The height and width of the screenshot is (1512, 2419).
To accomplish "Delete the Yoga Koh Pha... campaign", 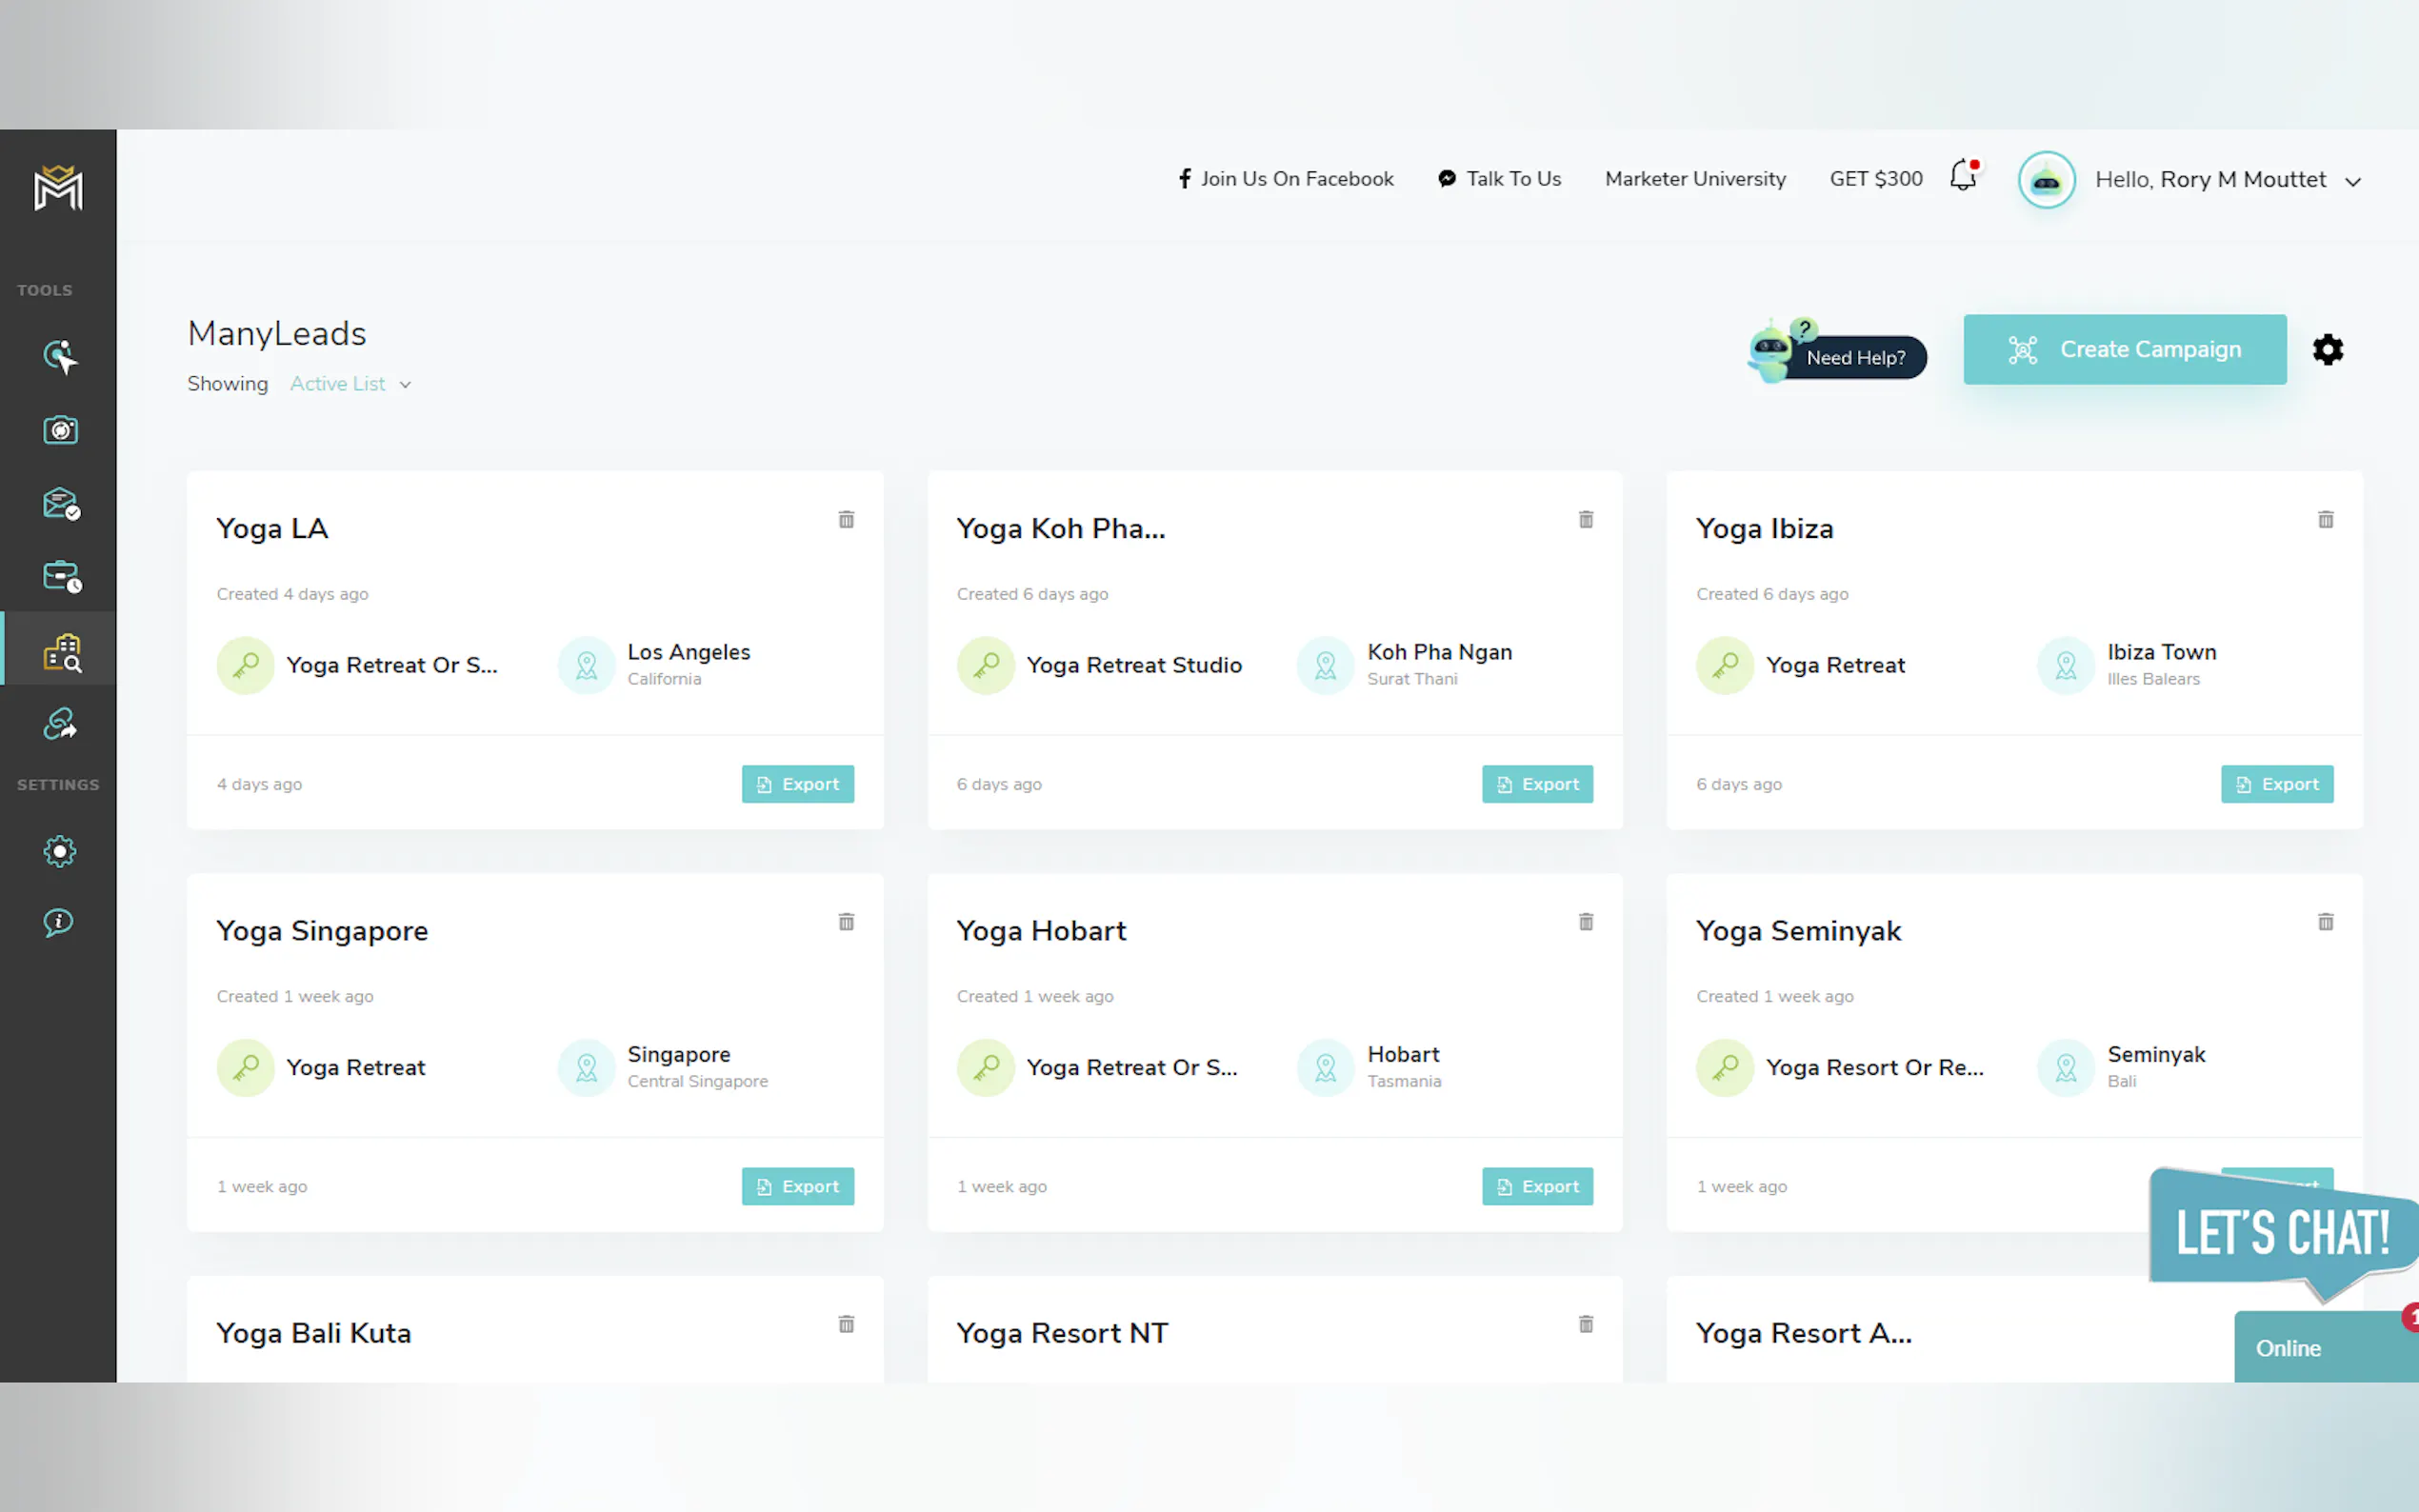I will click(1586, 519).
